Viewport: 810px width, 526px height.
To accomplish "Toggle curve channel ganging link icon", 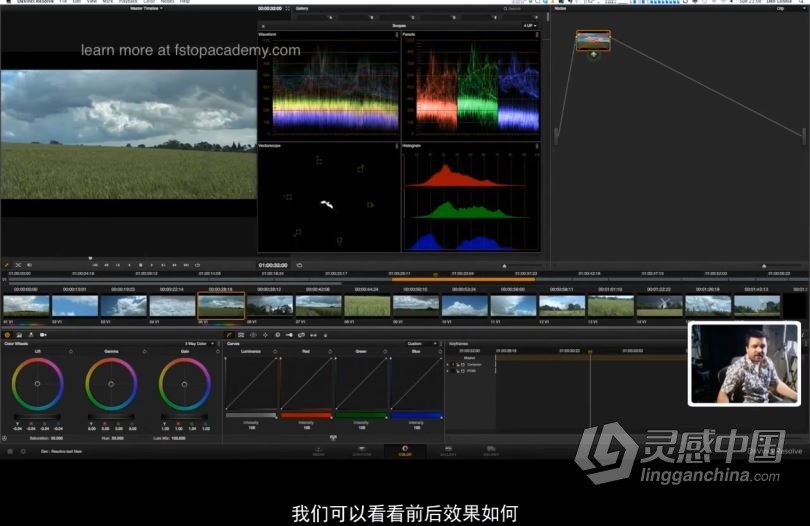I will (333, 438).
